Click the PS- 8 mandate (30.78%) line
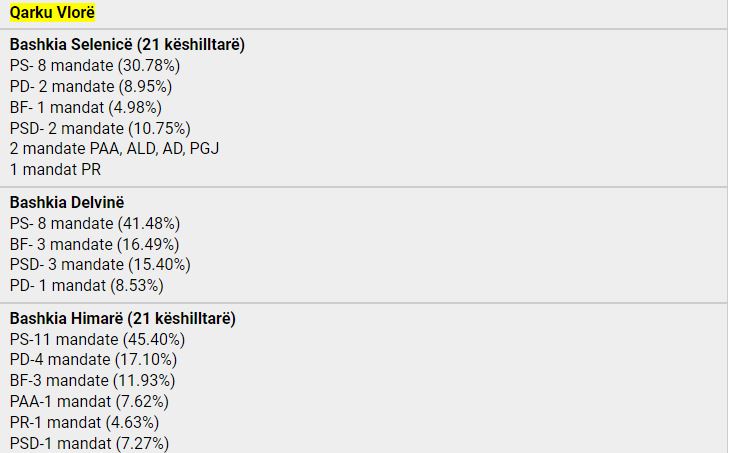The image size is (729, 453). pyautogui.click(x=95, y=66)
